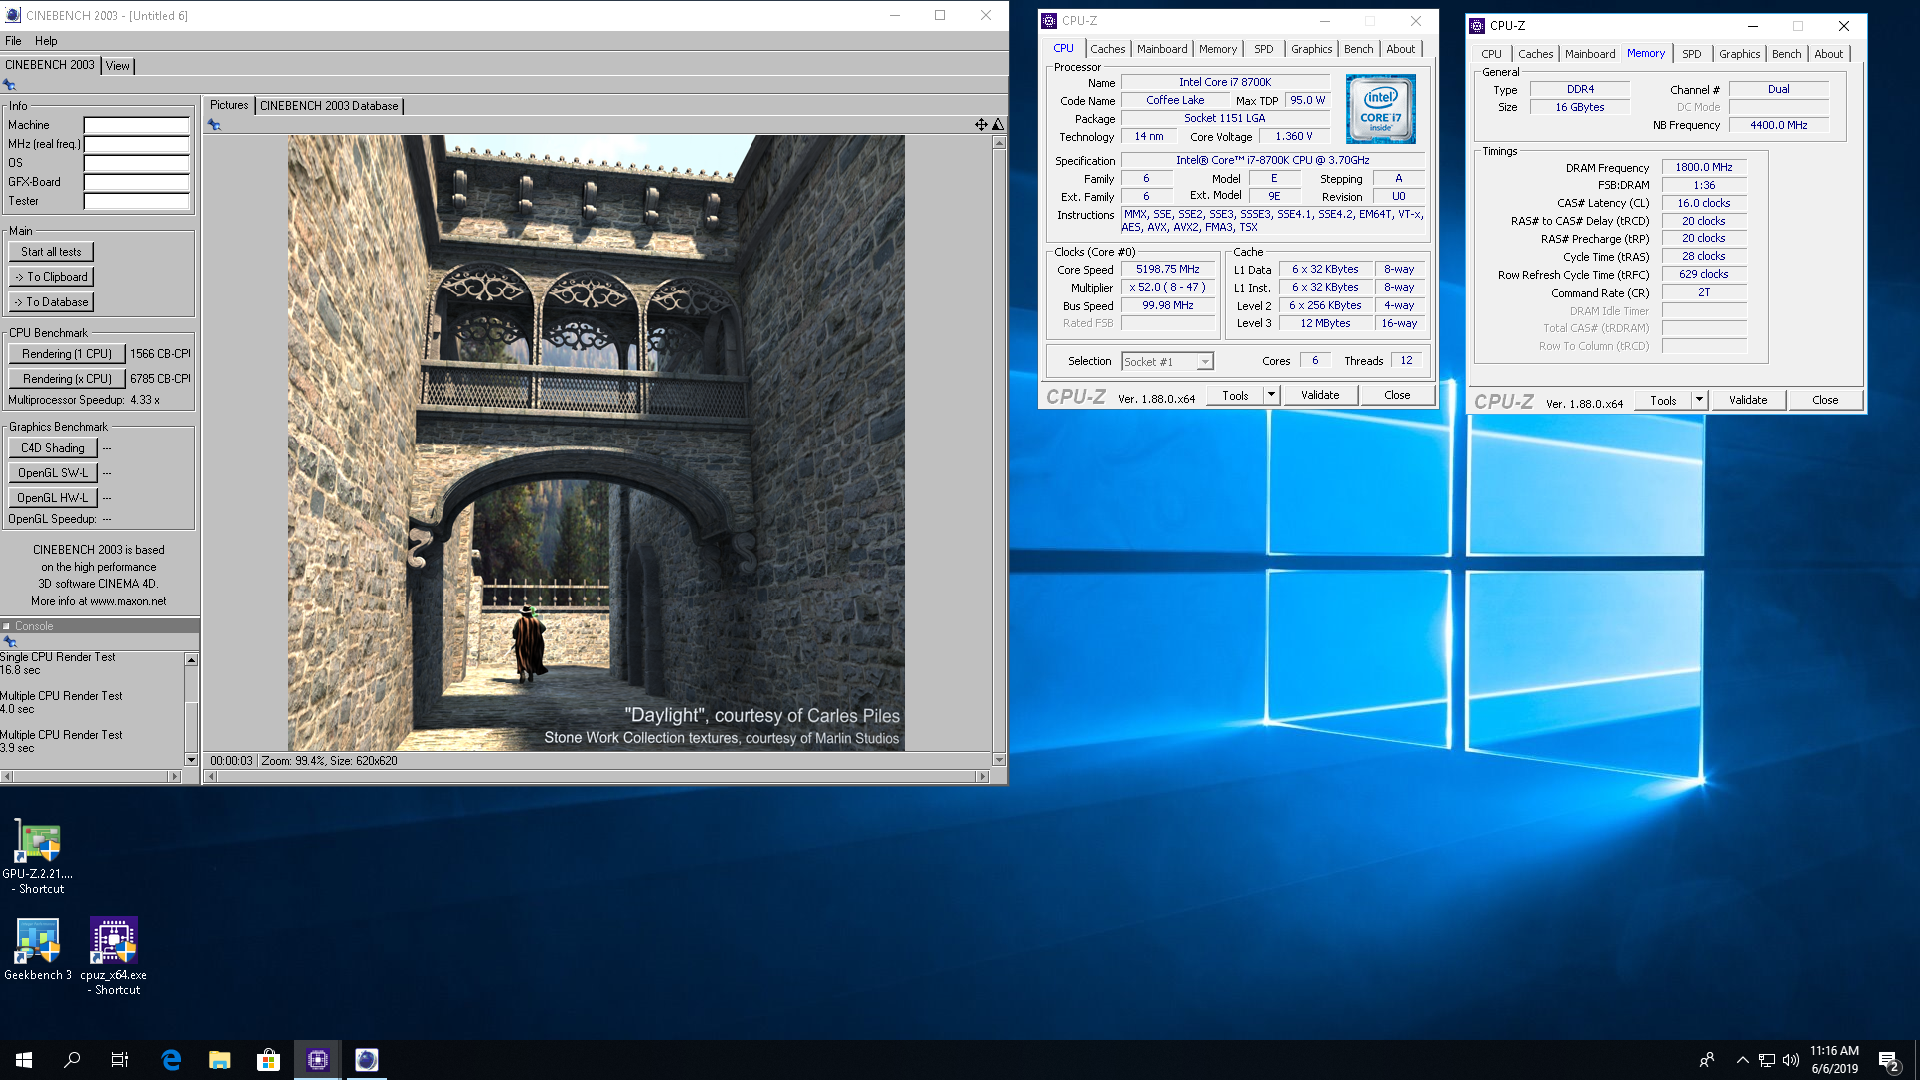Click the volume speaker icon in tray
The height and width of the screenshot is (1080, 1920).
coord(1791,1060)
